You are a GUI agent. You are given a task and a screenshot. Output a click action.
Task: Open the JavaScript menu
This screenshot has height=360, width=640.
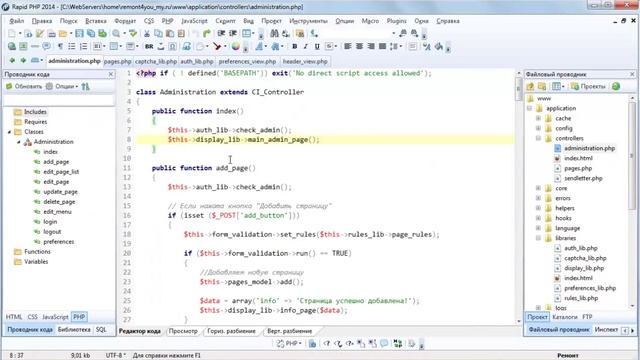[194, 21]
